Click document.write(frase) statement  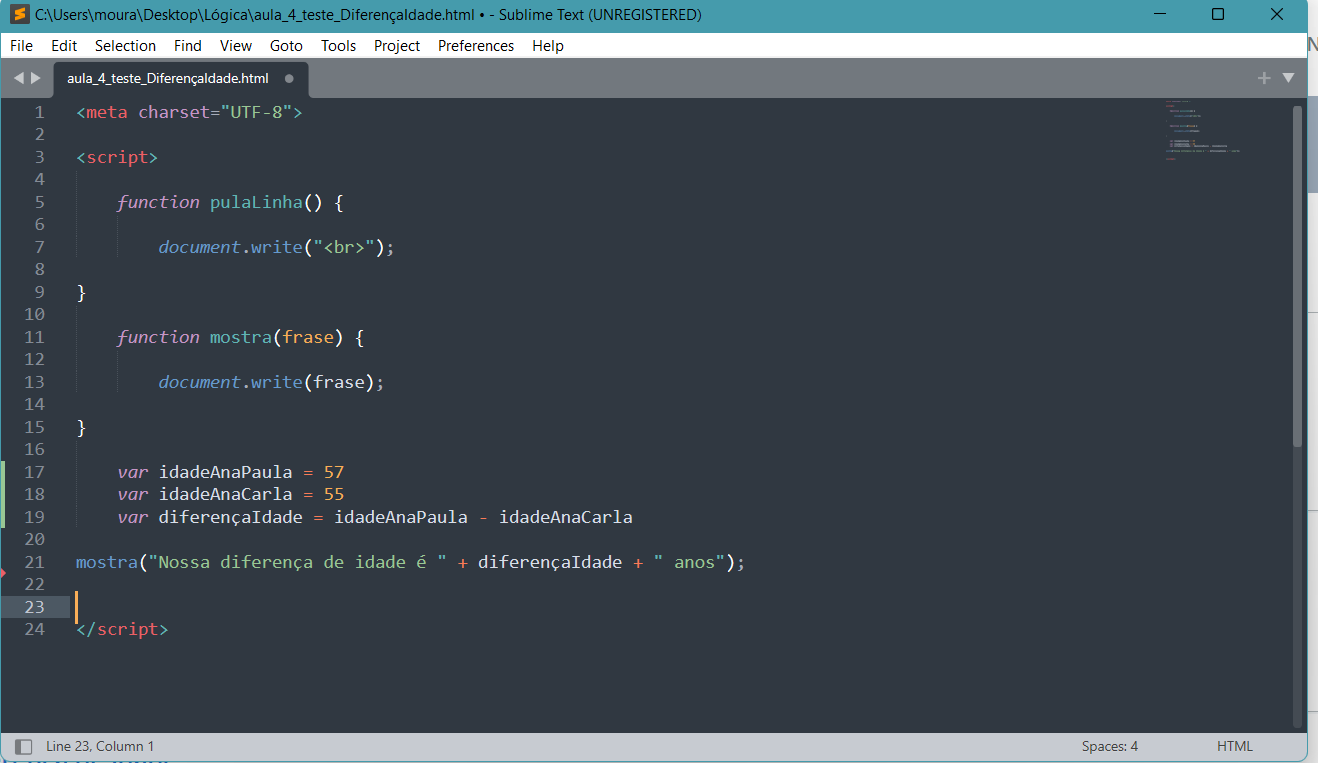(271, 382)
